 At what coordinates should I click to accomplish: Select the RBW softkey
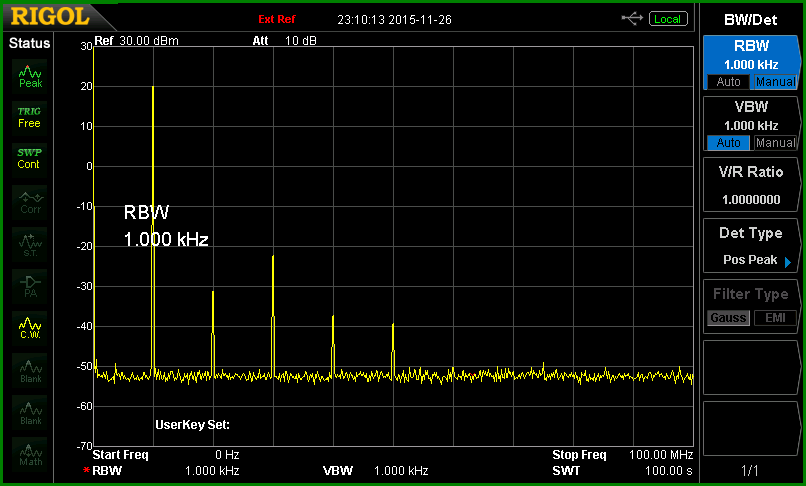pyautogui.click(x=751, y=62)
